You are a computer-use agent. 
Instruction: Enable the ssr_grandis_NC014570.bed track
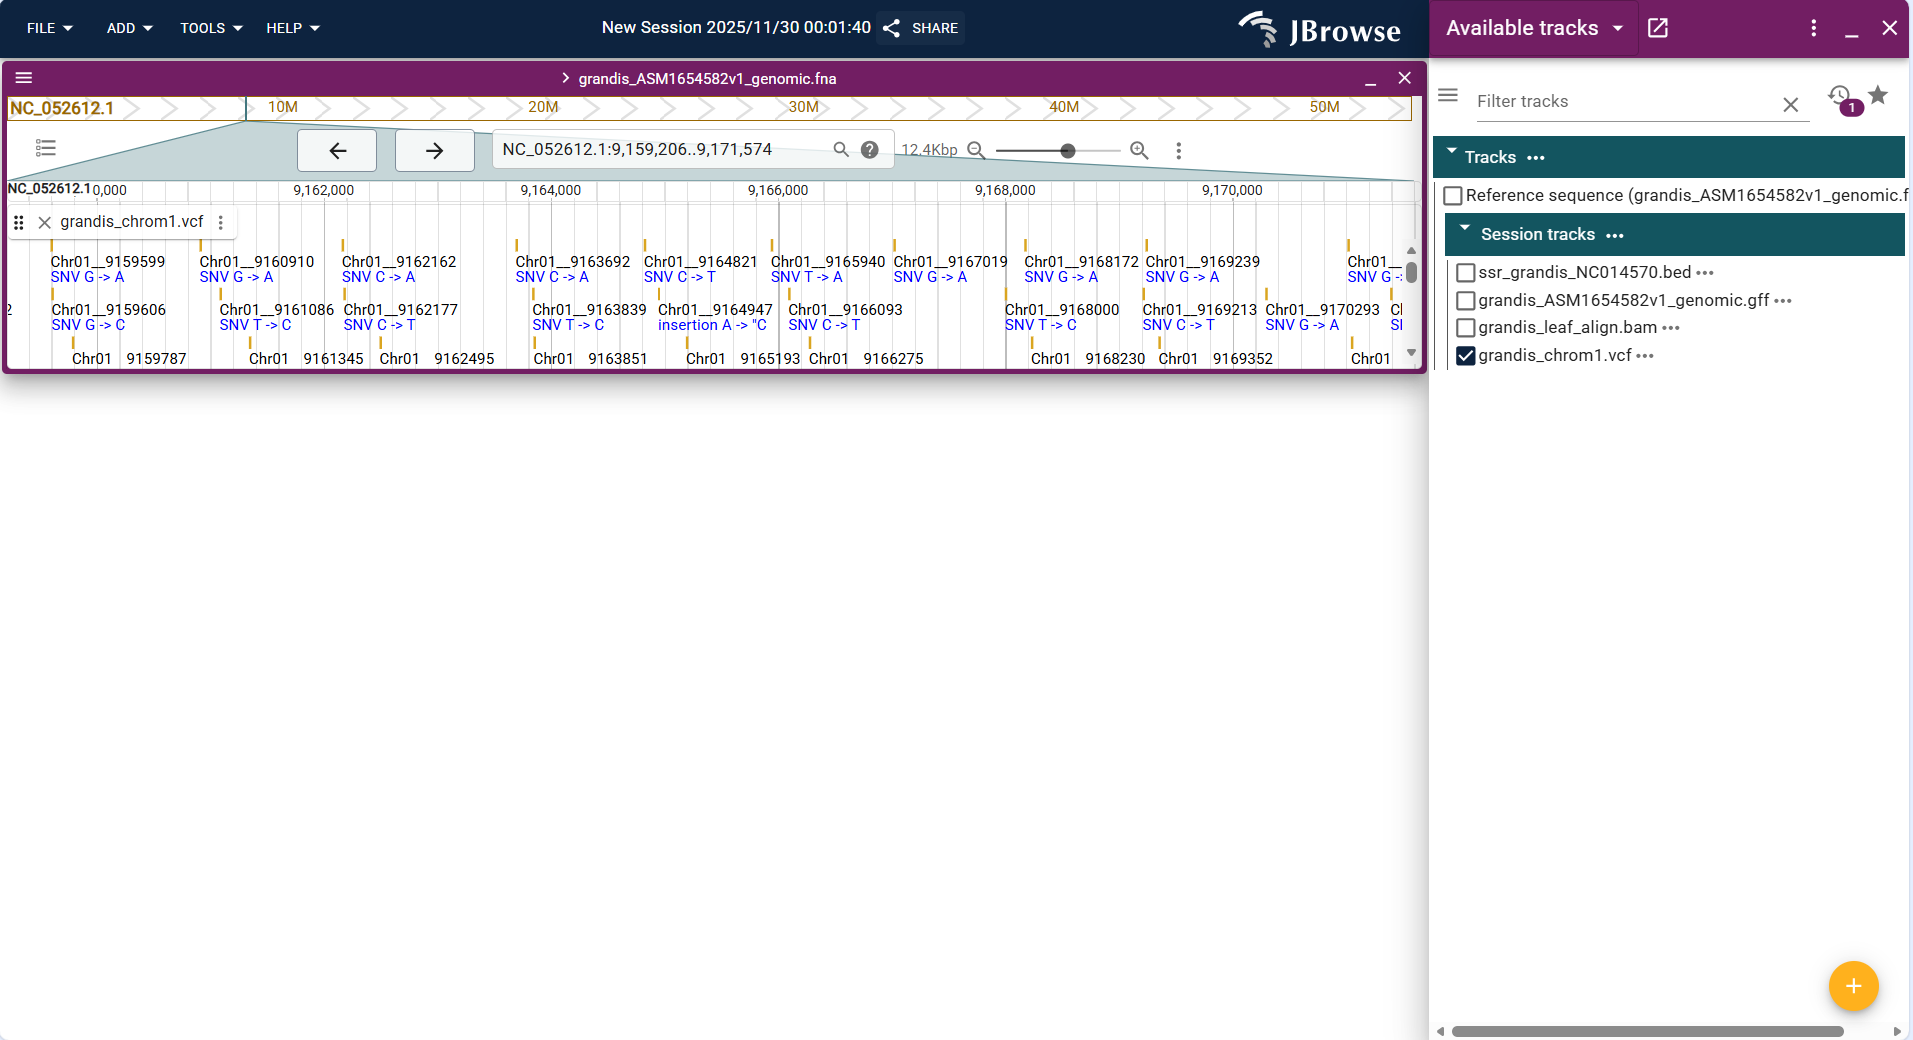click(x=1465, y=272)
